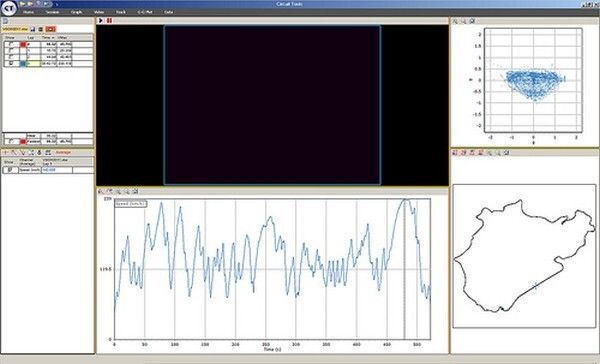The image size is (600, 364).
Task: Click last zoom-fit icon in track map toolbar
Action: pos(507,152)
